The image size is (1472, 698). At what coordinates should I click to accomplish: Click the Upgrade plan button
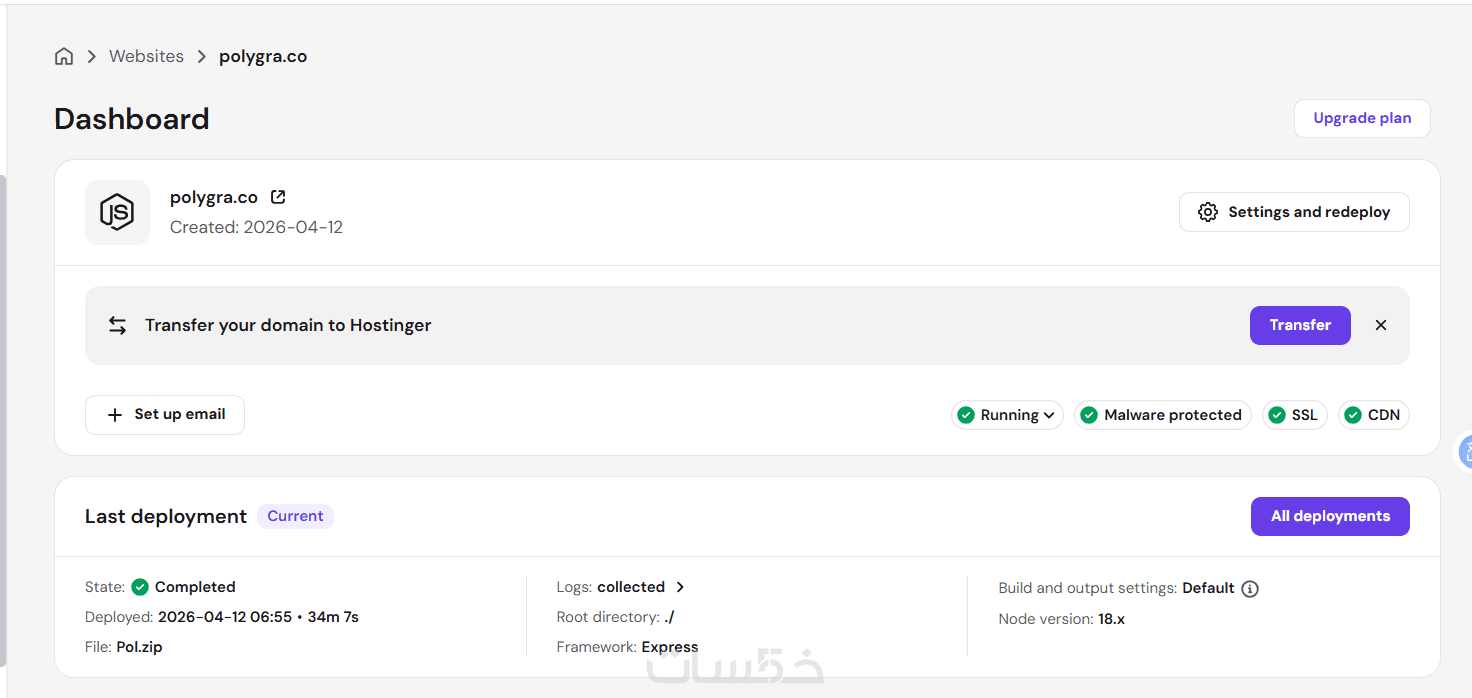coord(1362,118)
